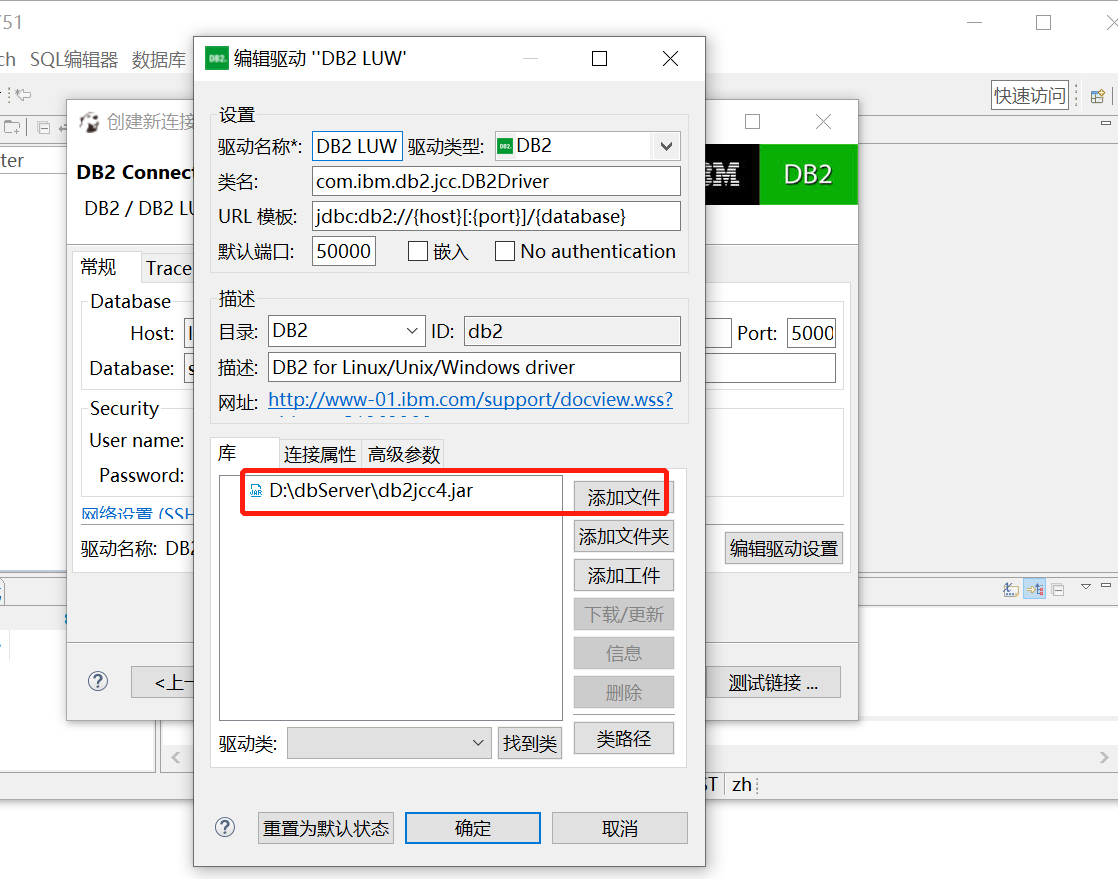The height and width of the screenshot is (879, 1118).
Task: Click the new folder icon in the toolbar
Action: click(12, 126)
